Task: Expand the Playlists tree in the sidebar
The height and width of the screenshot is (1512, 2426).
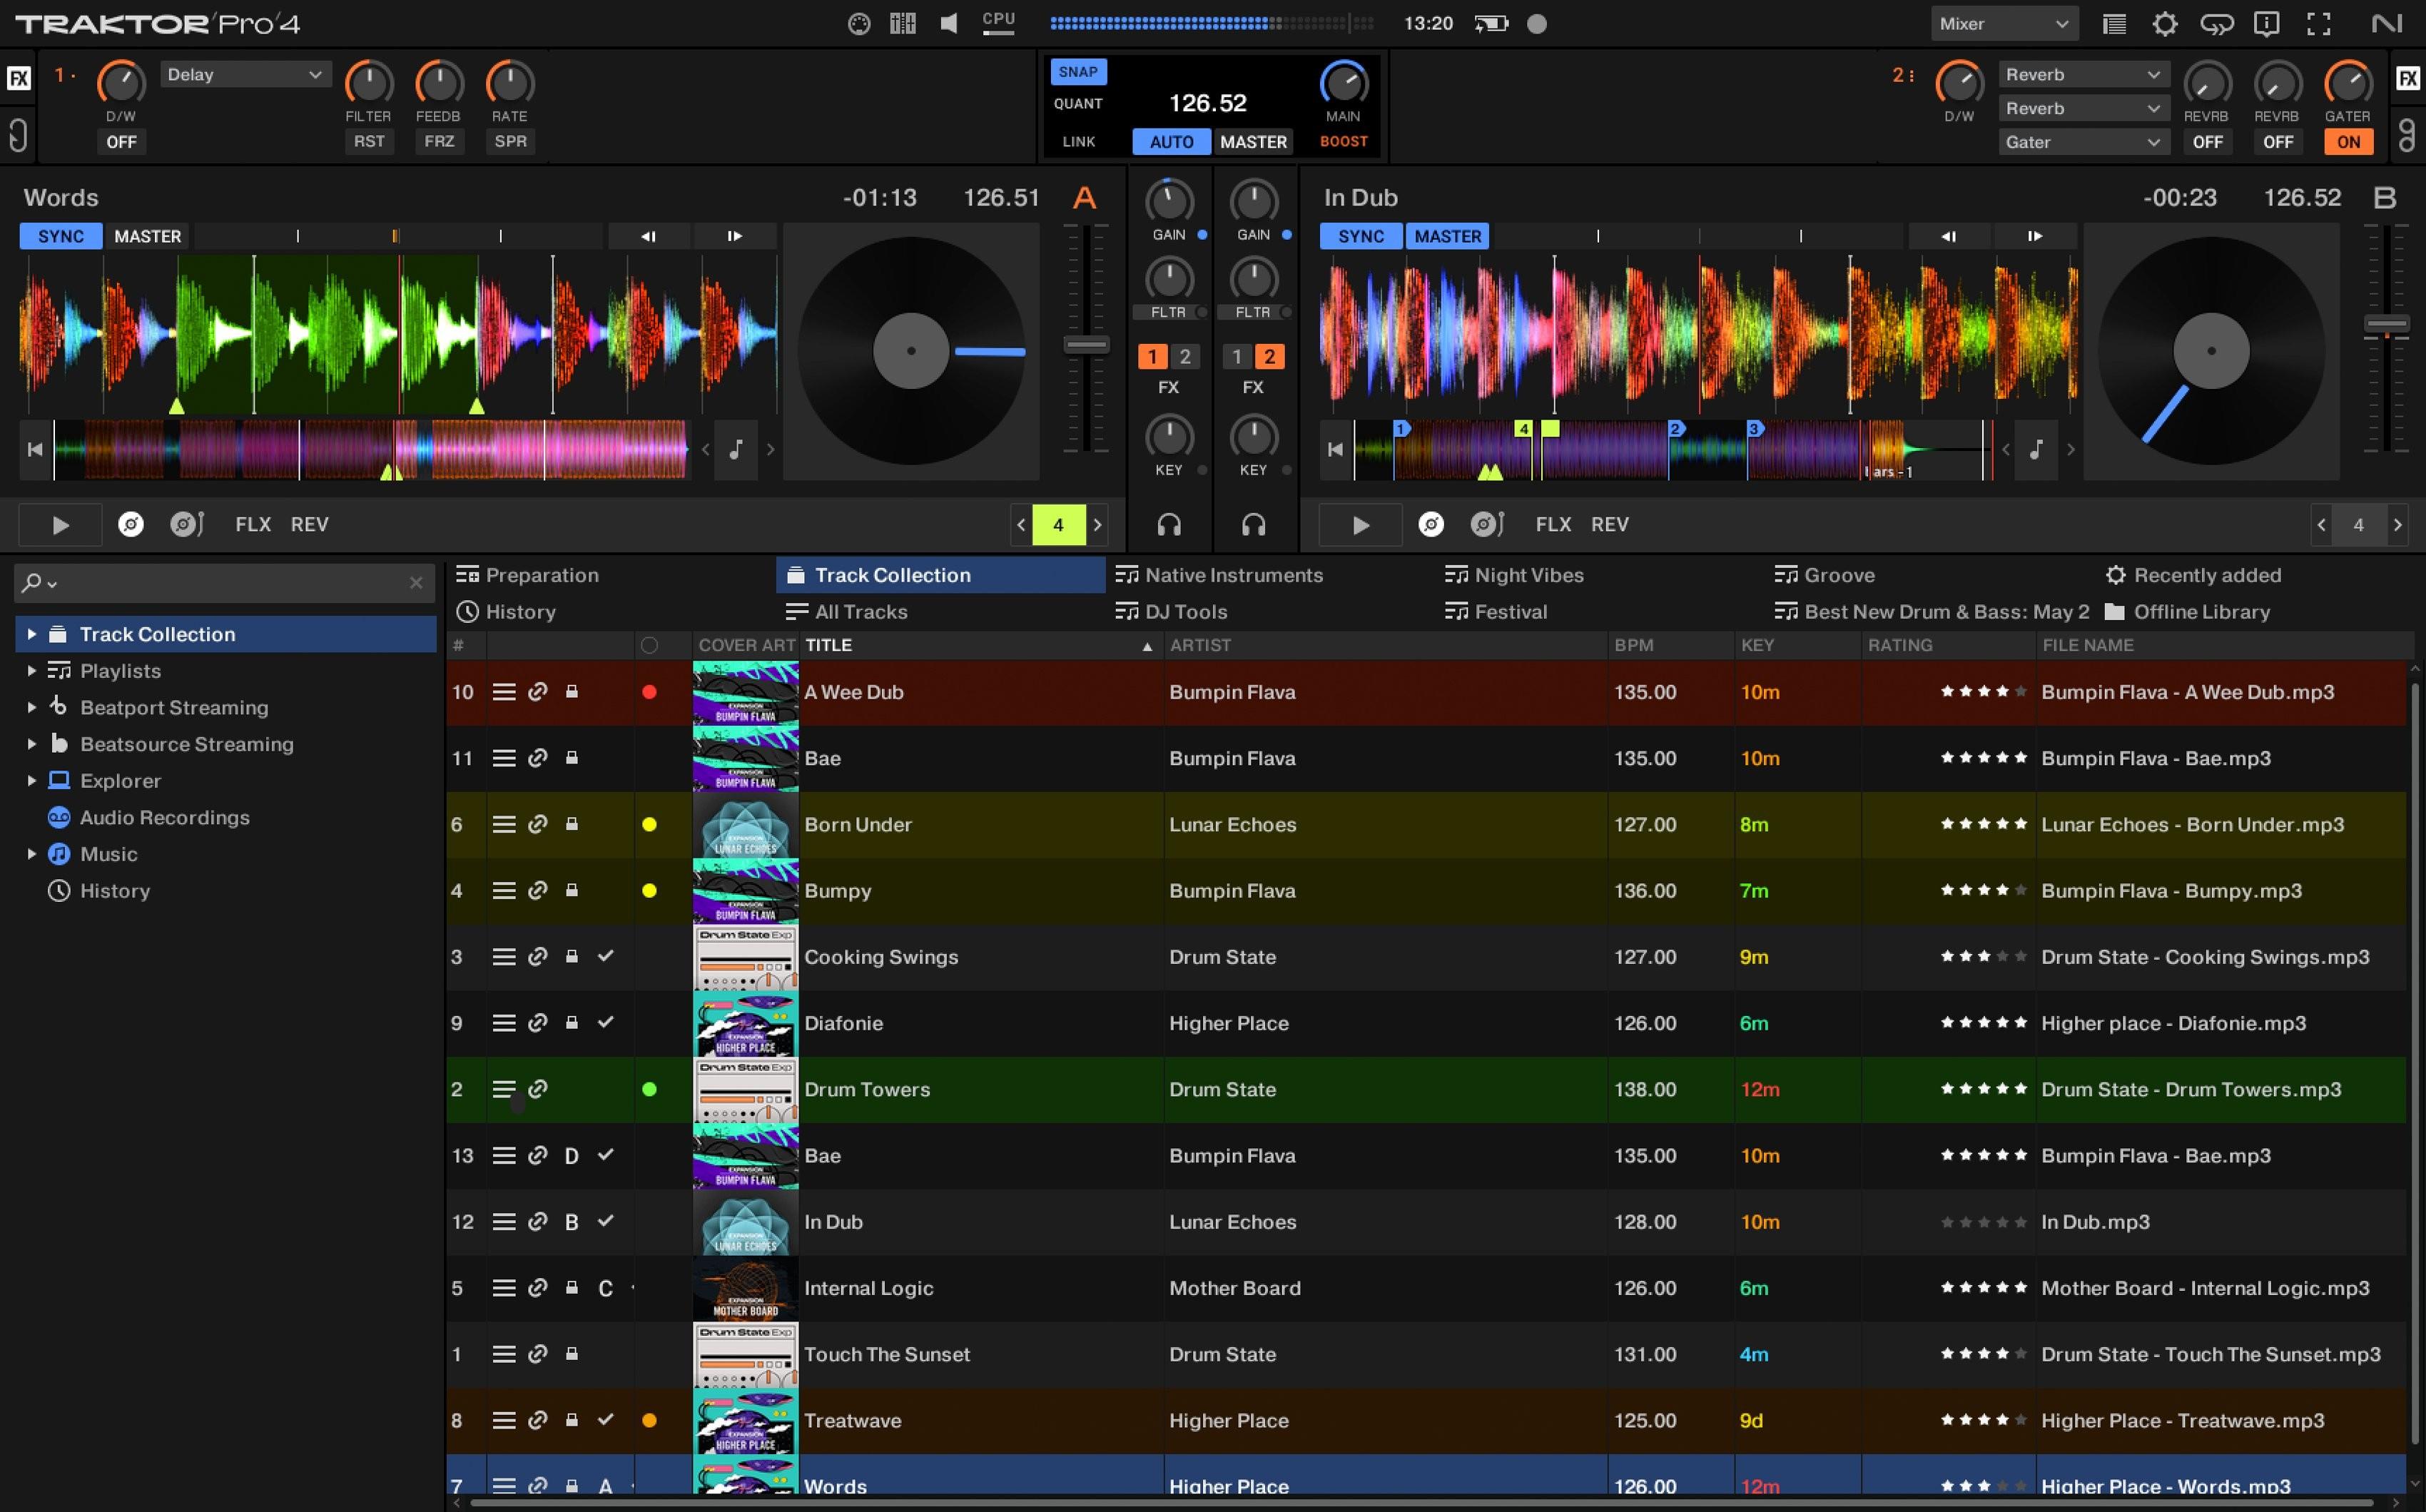Action: [x=31, y=671]
